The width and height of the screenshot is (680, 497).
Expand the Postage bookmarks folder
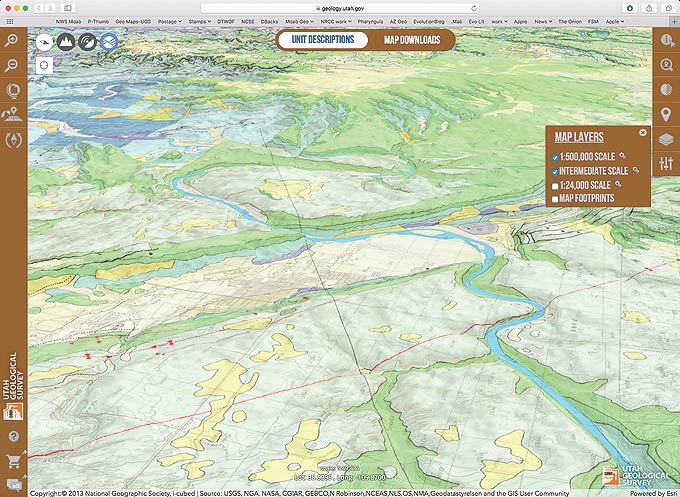coord(168,20)
